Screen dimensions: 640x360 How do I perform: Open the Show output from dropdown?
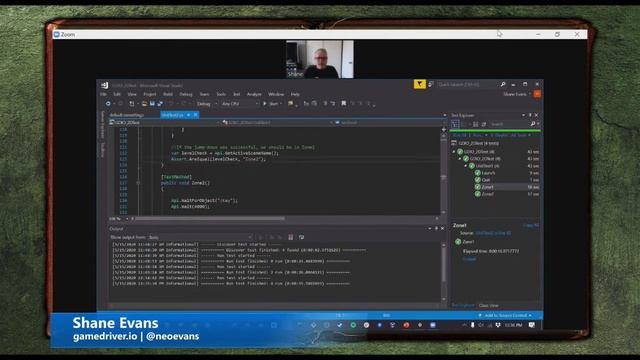(200, 237)
